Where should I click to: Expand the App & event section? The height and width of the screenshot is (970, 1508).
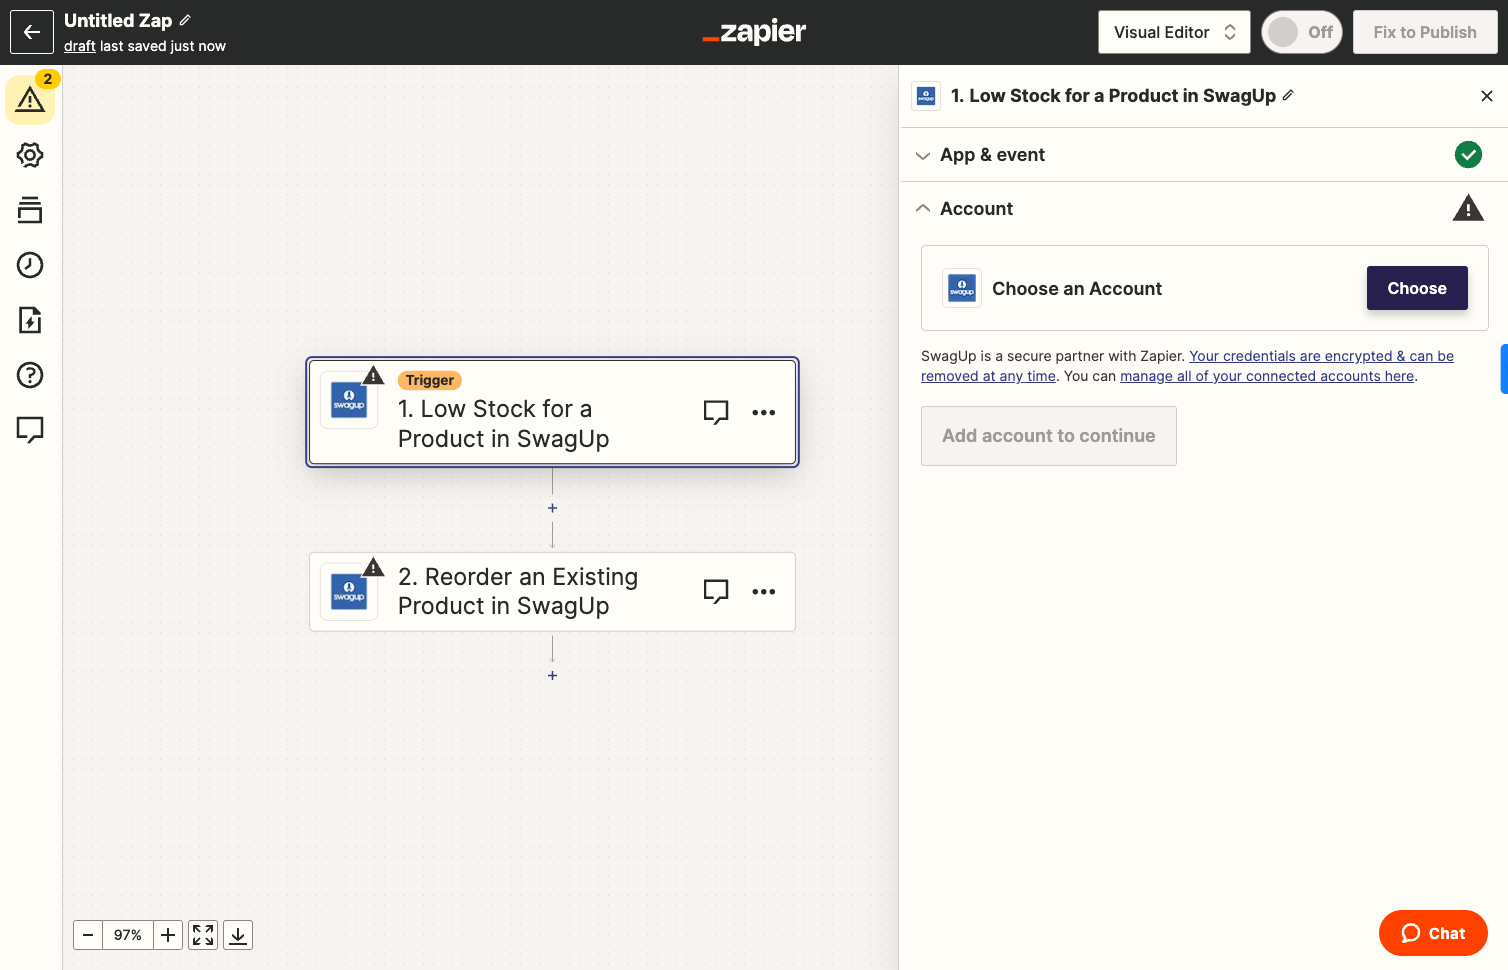[x=1204, y=155]
